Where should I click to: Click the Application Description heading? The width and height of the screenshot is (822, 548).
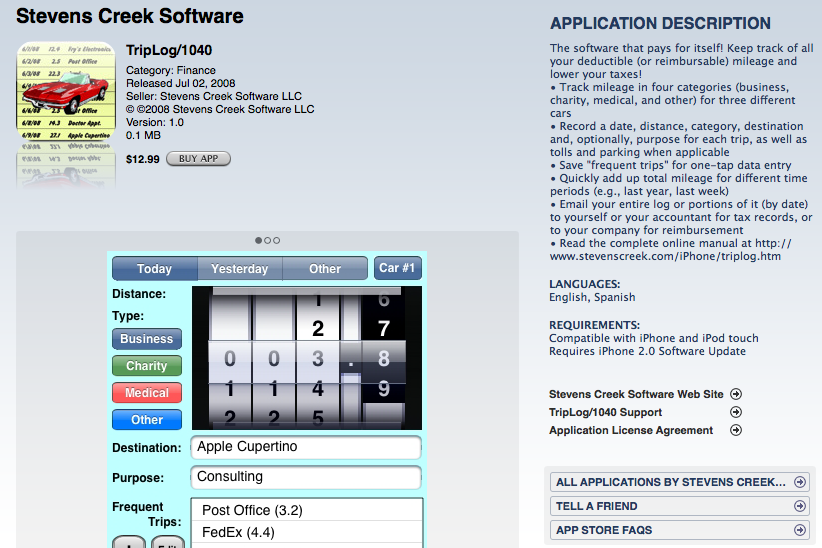pyautogui.click(x=660, y=24)
